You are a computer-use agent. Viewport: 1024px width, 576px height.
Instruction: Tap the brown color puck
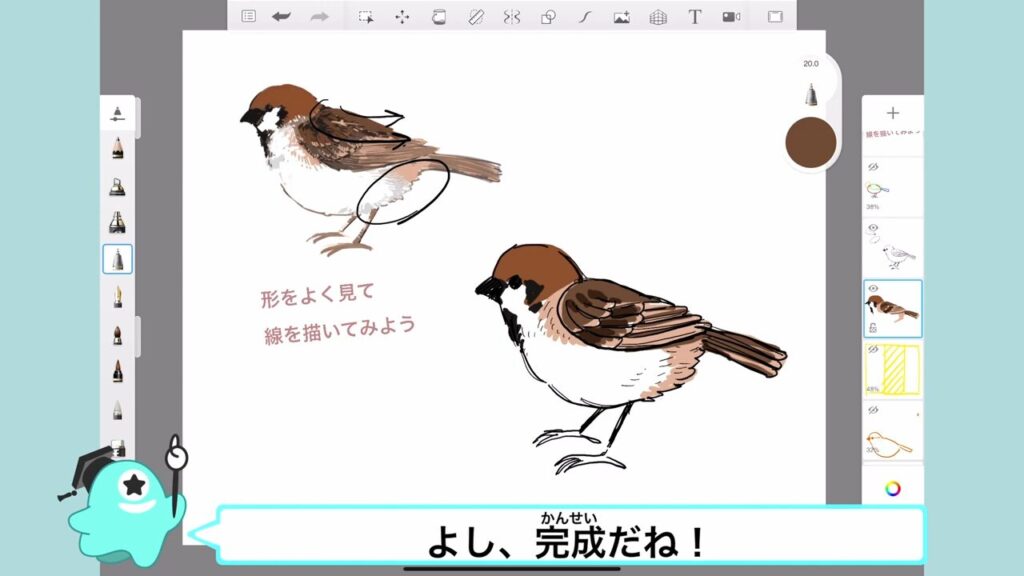tap(811, 141)
